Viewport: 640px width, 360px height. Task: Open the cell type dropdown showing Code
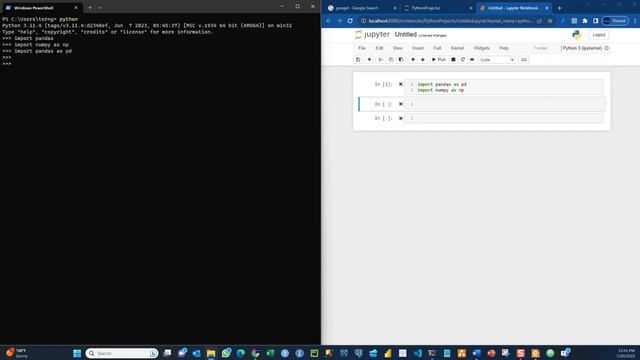point(497,60)
